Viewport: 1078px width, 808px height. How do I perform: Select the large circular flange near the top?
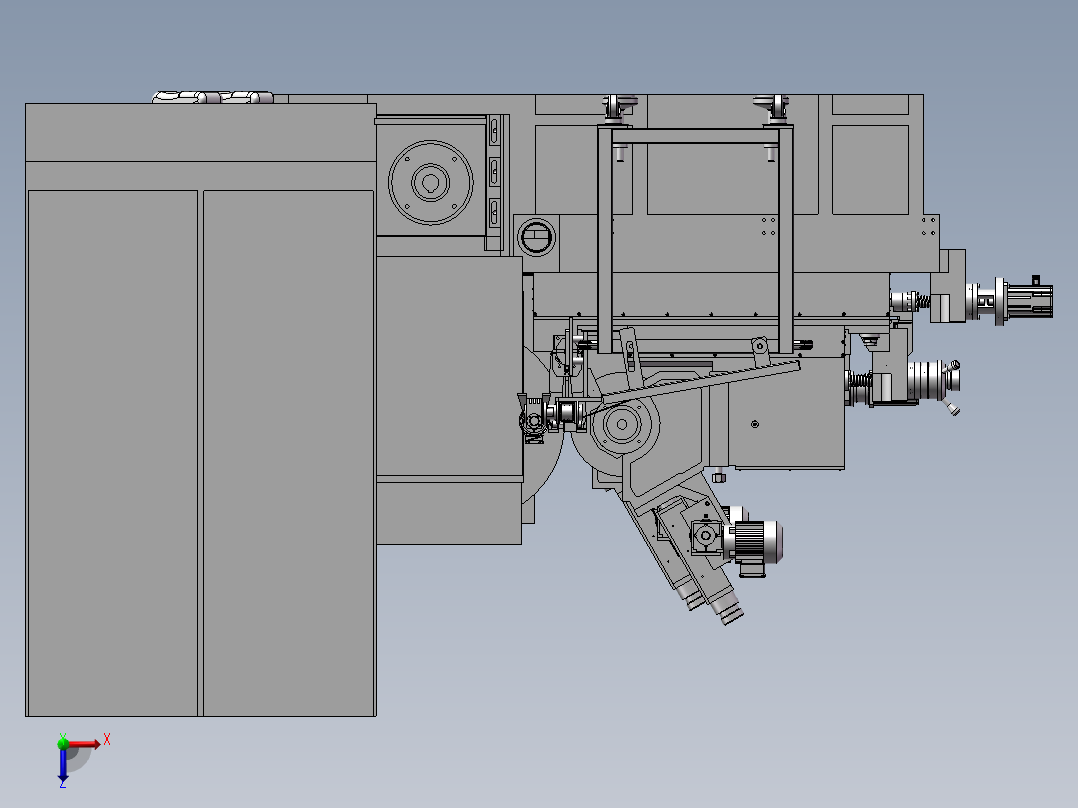tap(431, 182)
